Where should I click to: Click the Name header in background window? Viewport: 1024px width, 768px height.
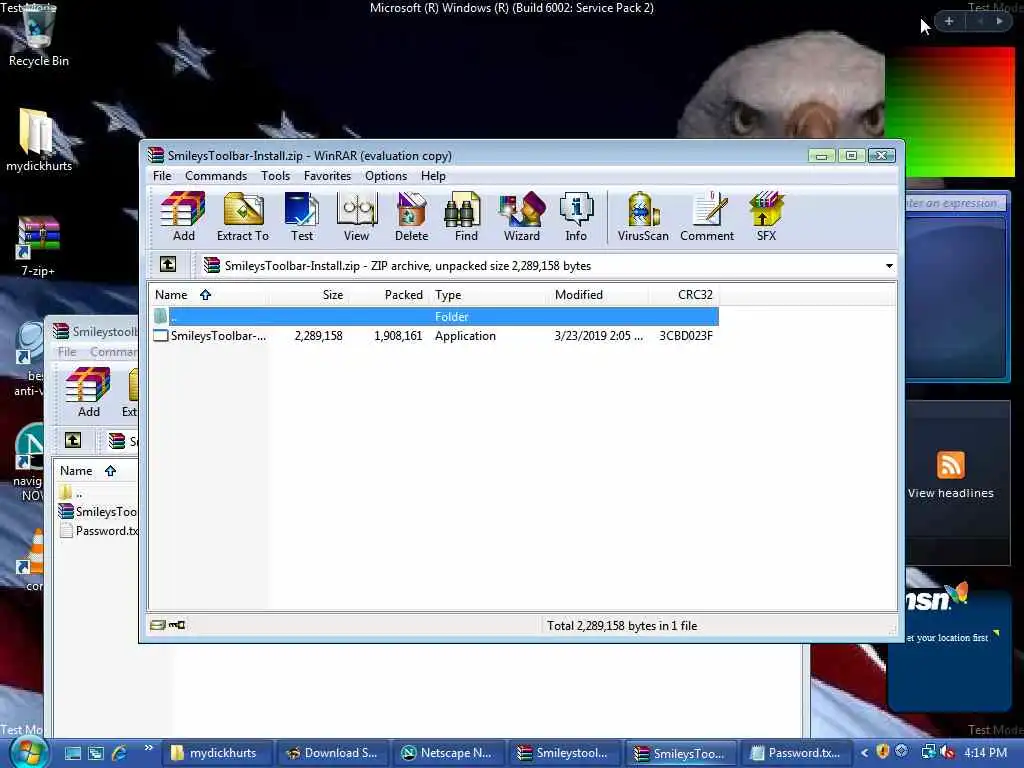tap(96, 470)
